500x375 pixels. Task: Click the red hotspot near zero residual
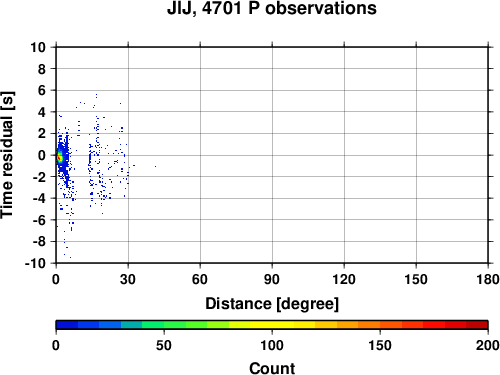[60, 158]
